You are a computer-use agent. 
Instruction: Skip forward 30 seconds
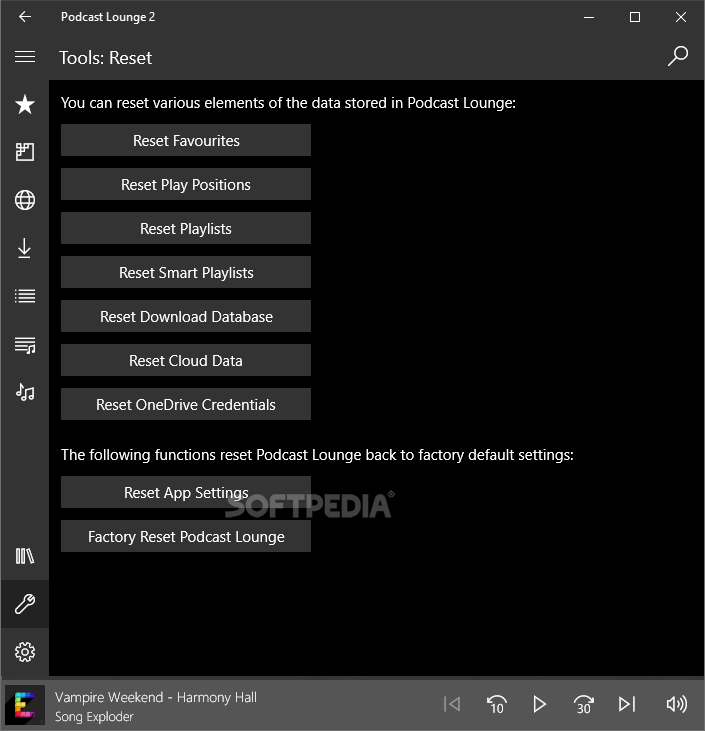click(x=583, y=704)
